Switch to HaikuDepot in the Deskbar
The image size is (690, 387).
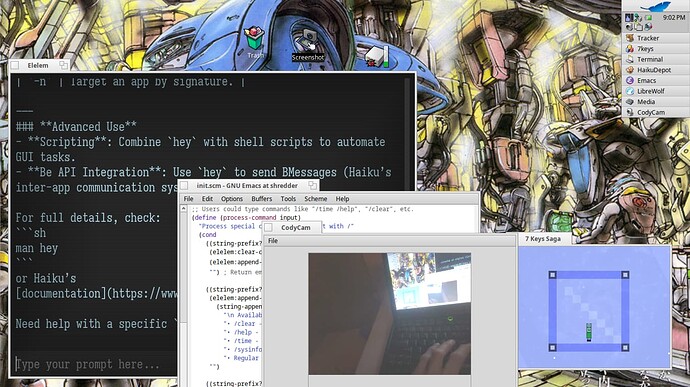click(656, 70)
